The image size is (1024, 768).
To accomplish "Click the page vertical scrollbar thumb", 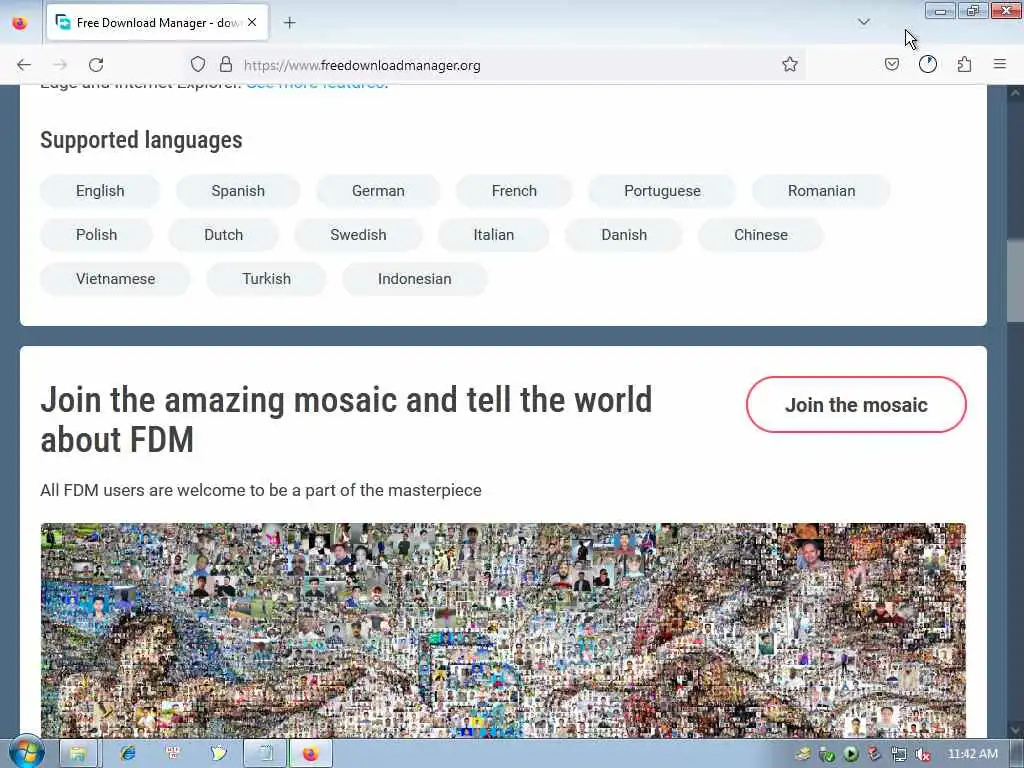I will point(1015,281).
